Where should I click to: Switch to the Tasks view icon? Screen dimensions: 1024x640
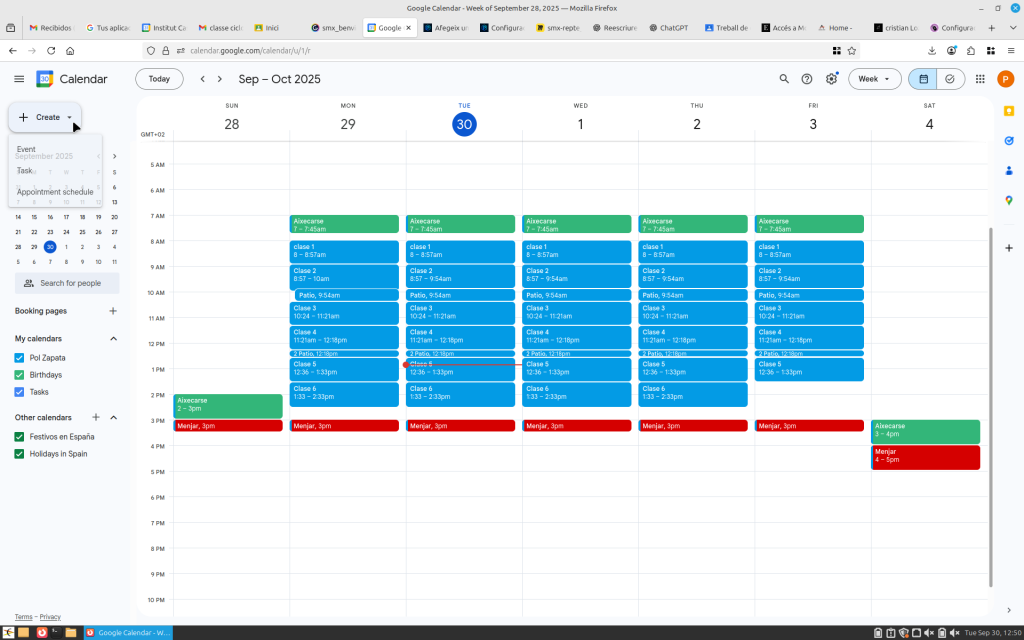pyautogui.click(x=949, y=79)
